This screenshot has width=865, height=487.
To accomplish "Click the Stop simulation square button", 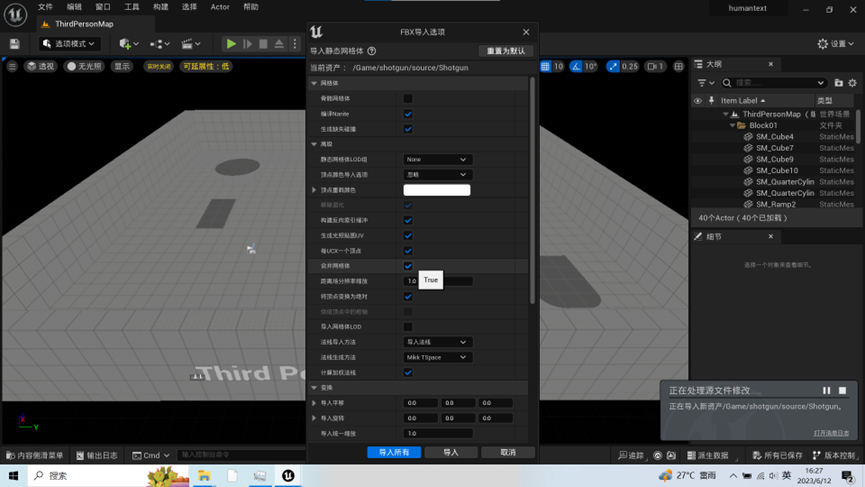I will coord(263,44).
